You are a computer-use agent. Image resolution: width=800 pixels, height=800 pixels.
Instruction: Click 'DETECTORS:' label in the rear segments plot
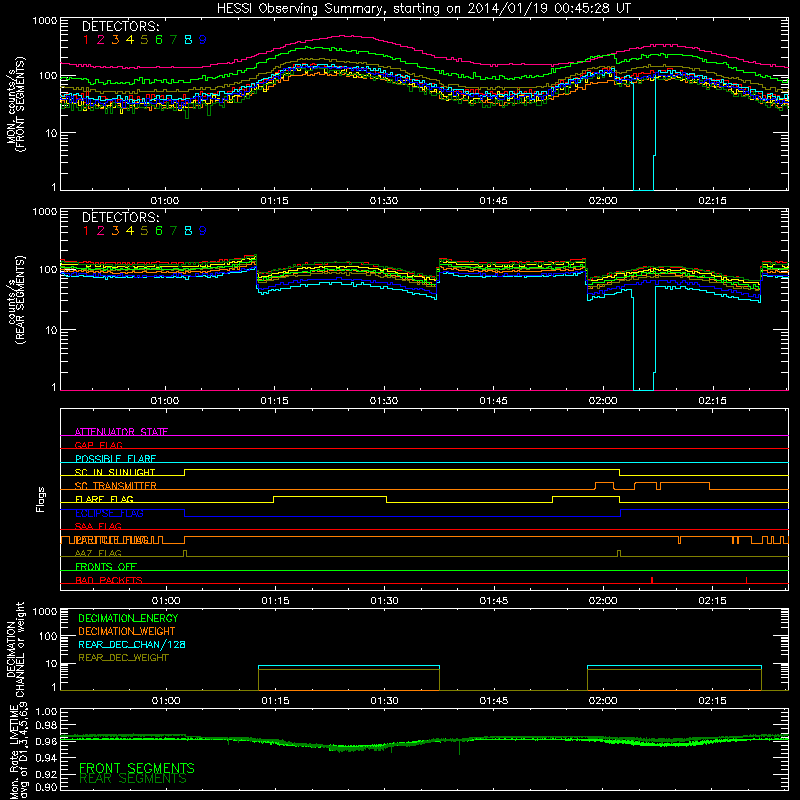pyautogui.click(x=121, y=217)
